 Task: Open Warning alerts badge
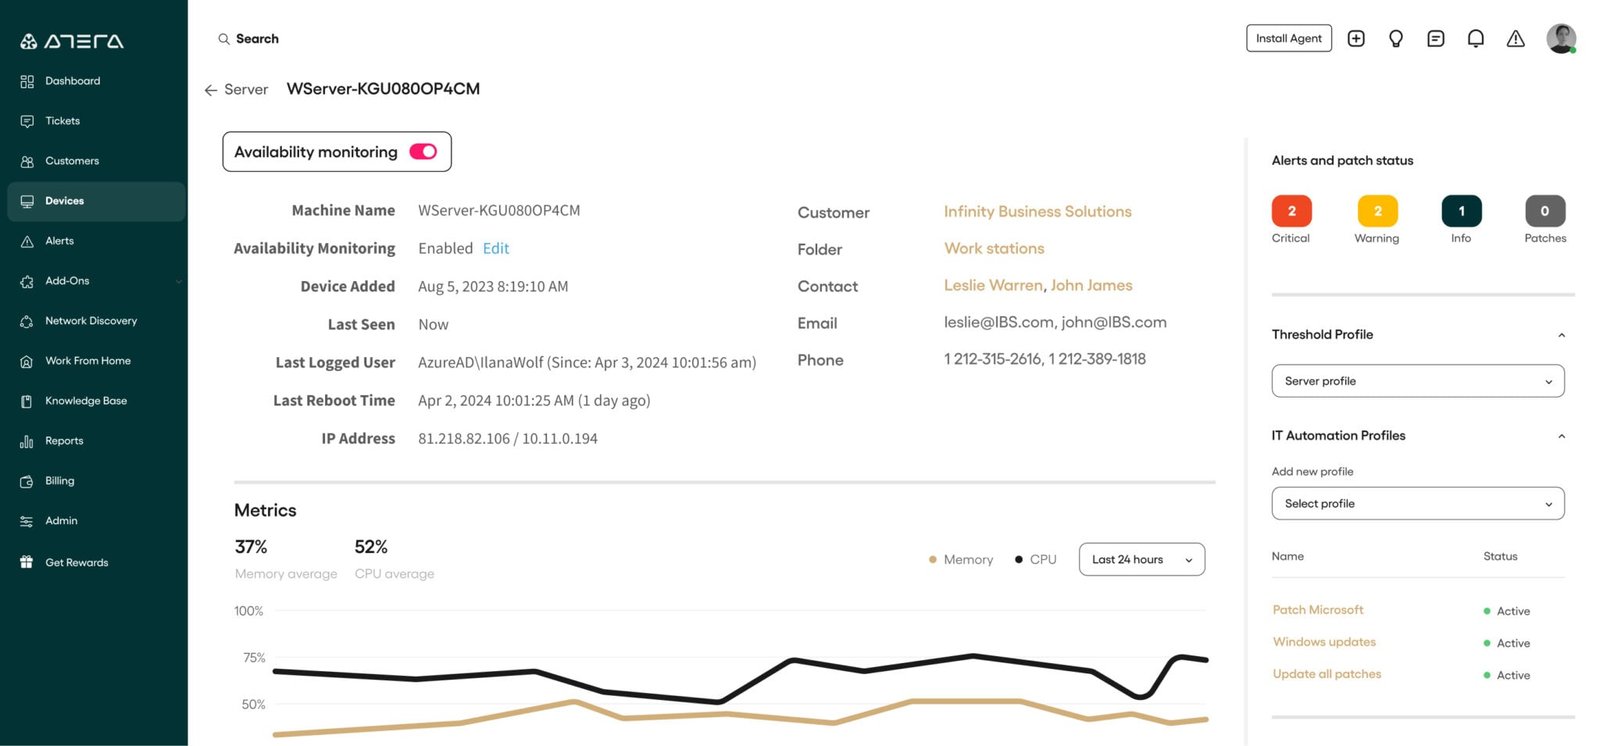coord(1378,211)
